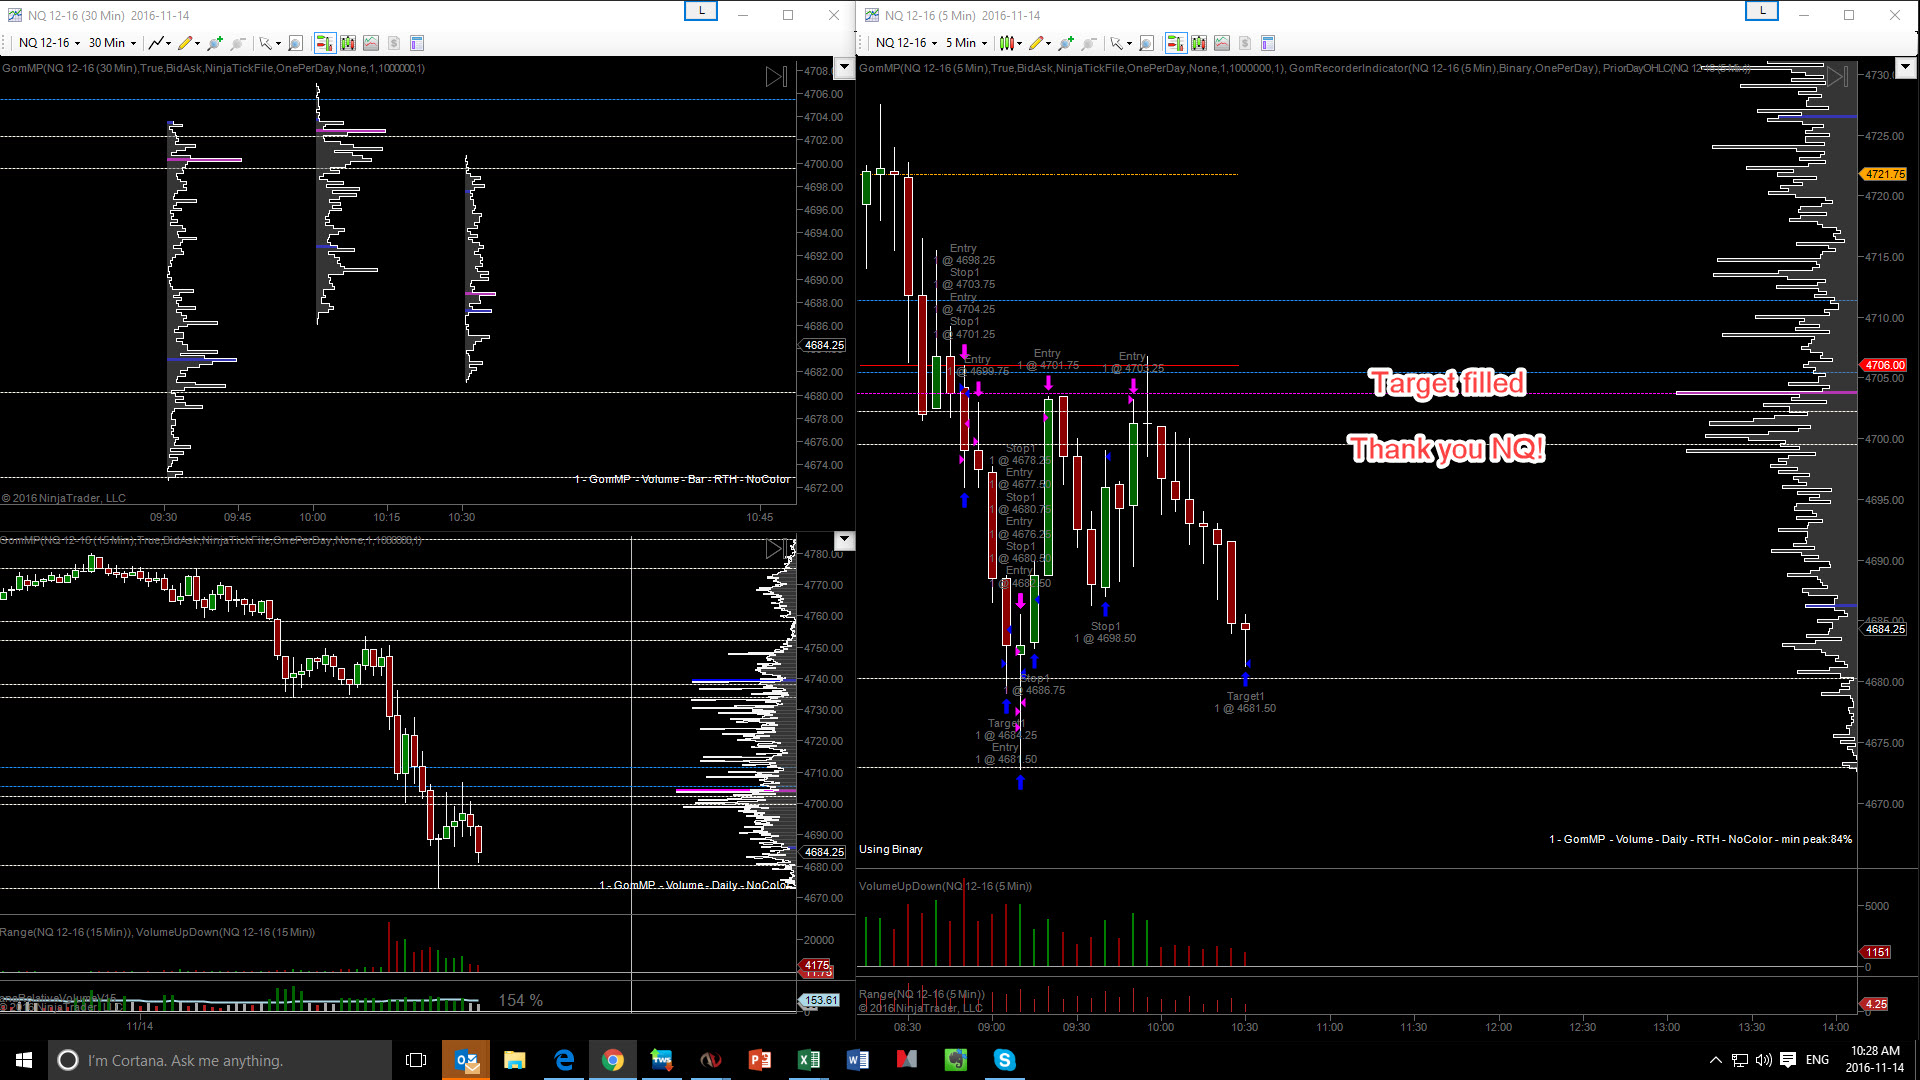This screenshot has height=1080, width=1920.
Task: Click zoom in icon in 5 Min window
Action: click(x=1066, y=43)
